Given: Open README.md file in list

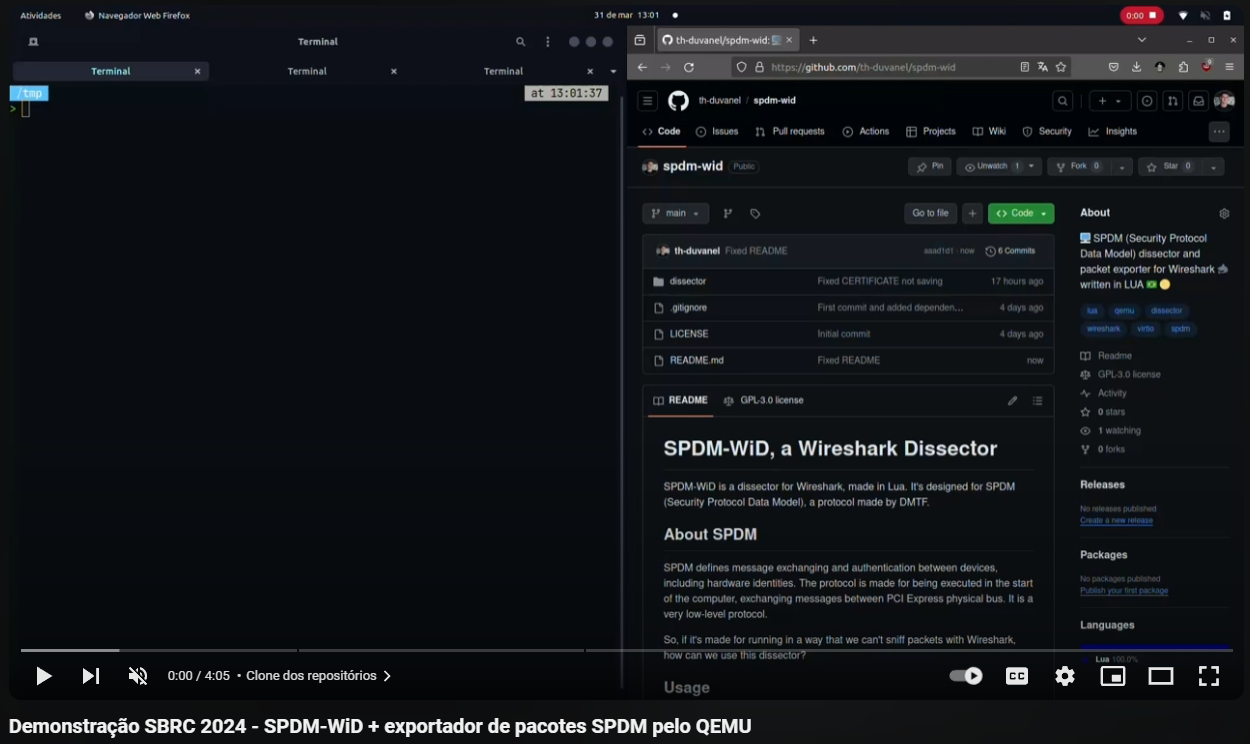Looking at the screenshot, I should pos(697,360).
